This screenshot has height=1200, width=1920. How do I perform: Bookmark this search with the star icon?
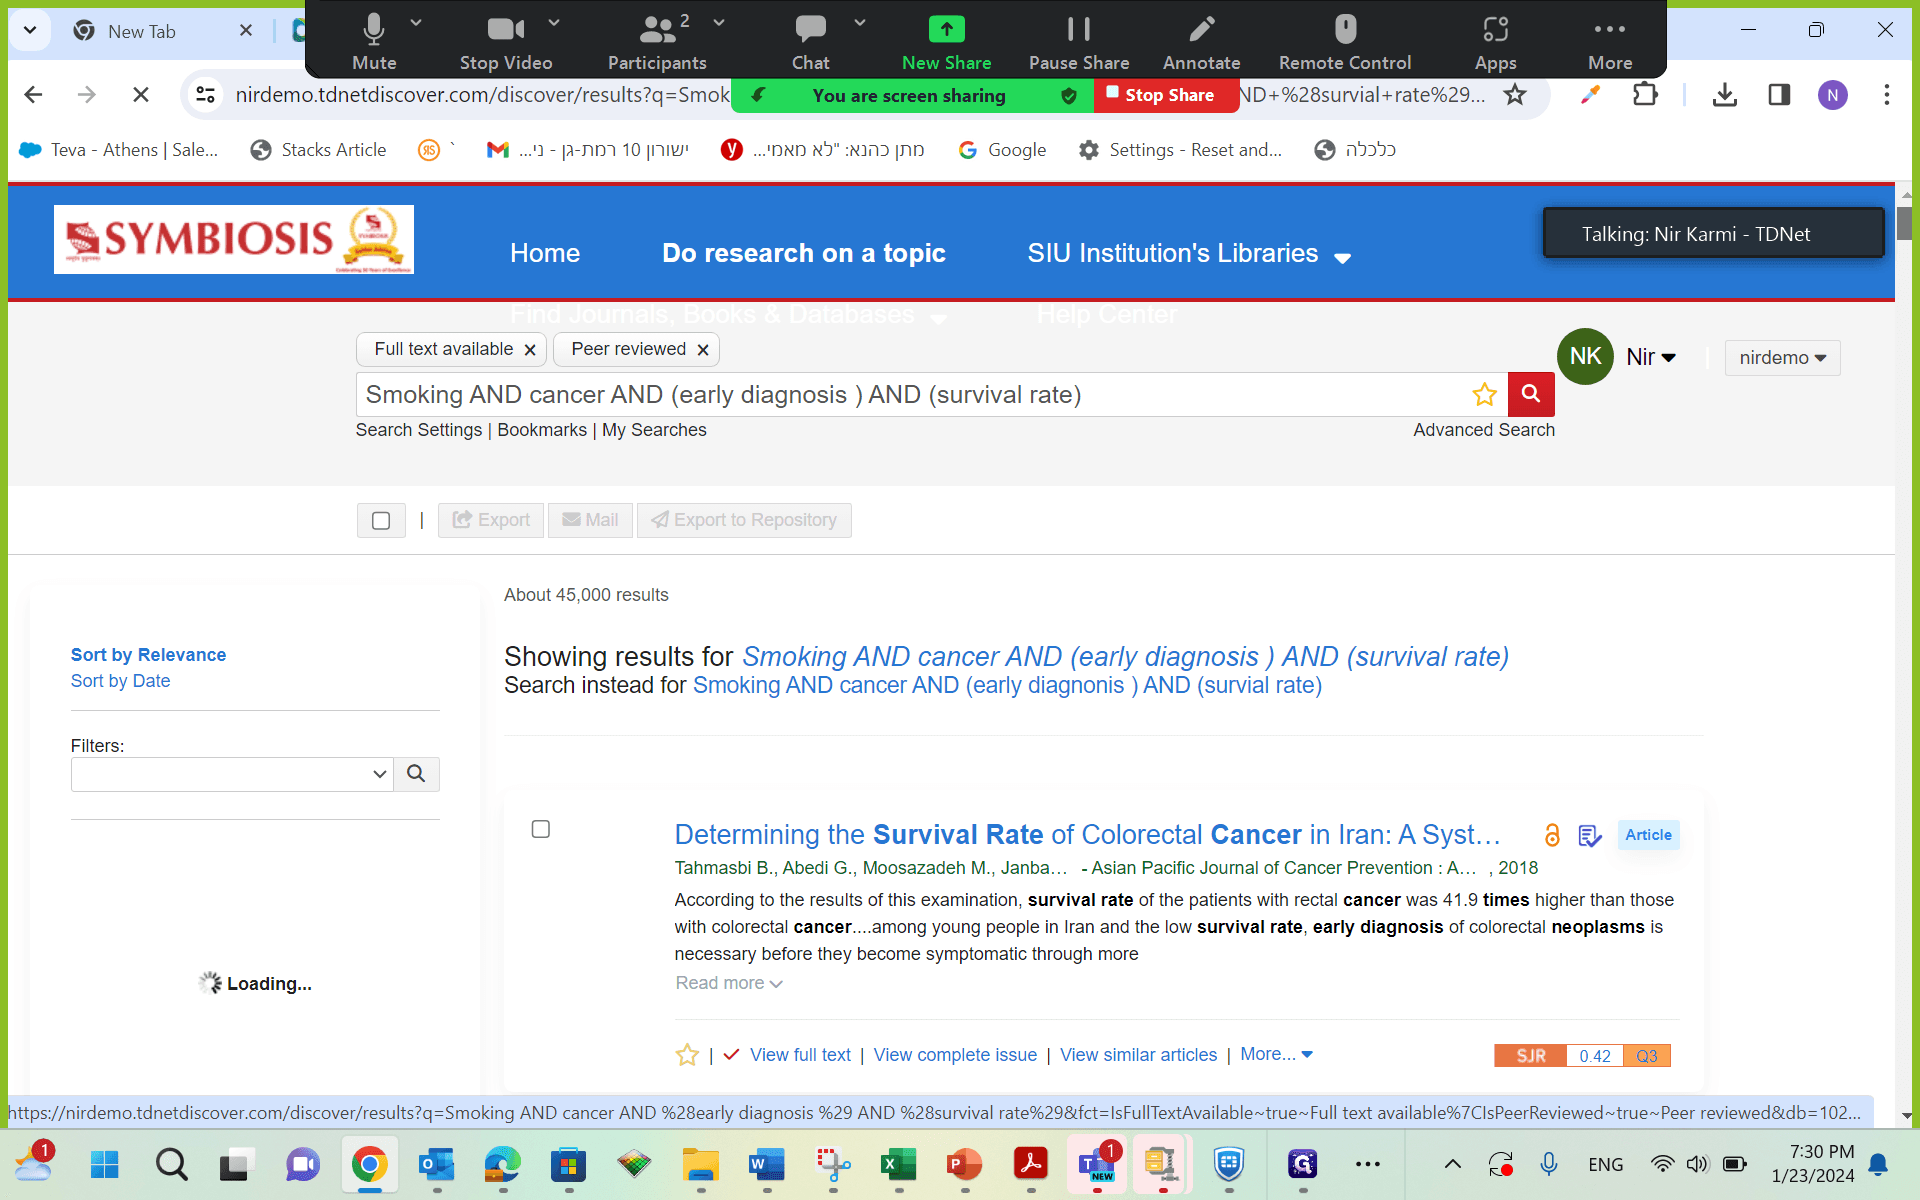pos(1484,395)
